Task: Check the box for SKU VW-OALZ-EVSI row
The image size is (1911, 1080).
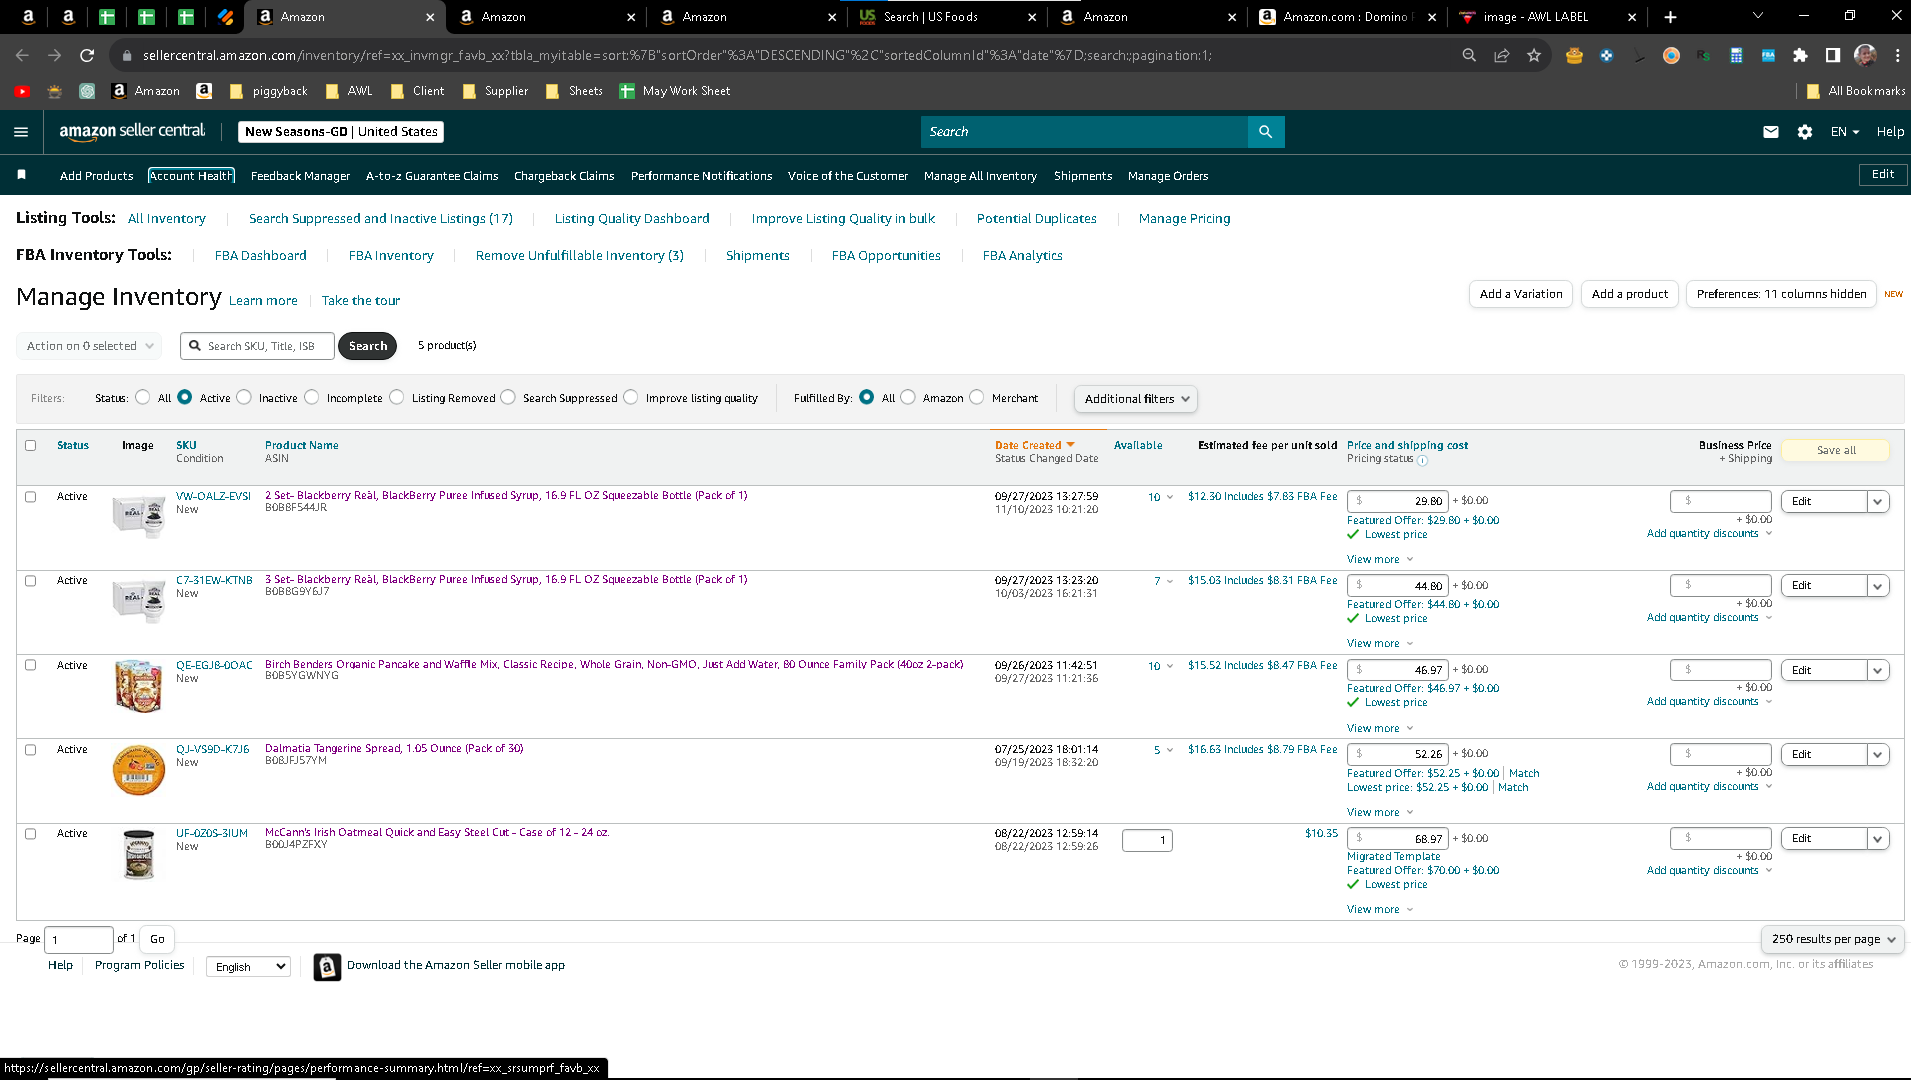Action: coord(30,497)
